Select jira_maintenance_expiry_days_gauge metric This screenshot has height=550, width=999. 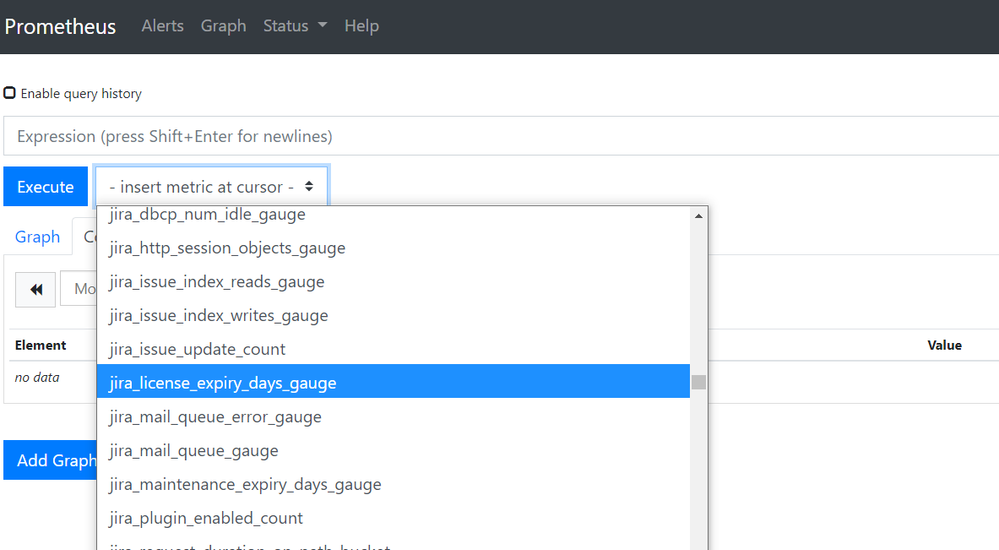tap(393, 484)
